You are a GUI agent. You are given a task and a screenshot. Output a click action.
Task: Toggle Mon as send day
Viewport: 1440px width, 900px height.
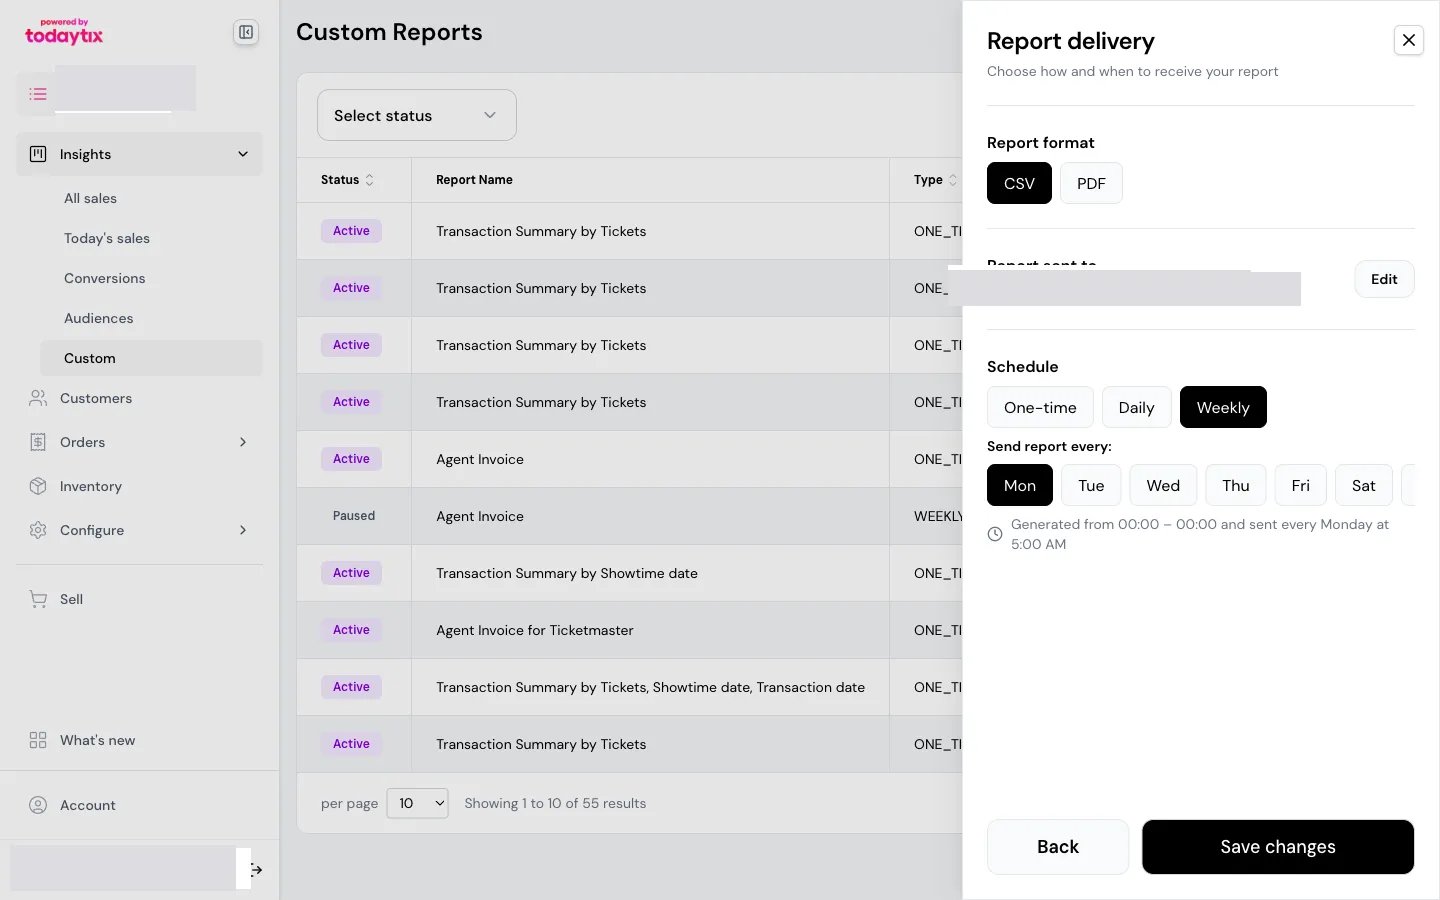point(1020,485)
